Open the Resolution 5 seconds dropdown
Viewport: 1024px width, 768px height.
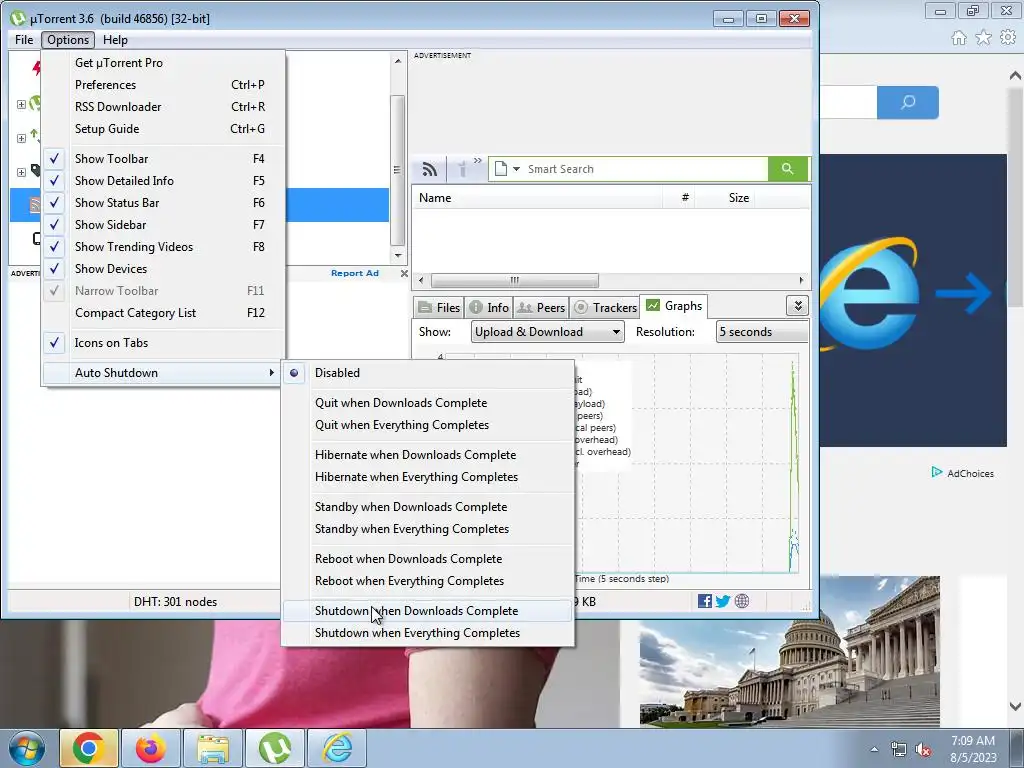[762, 332]
